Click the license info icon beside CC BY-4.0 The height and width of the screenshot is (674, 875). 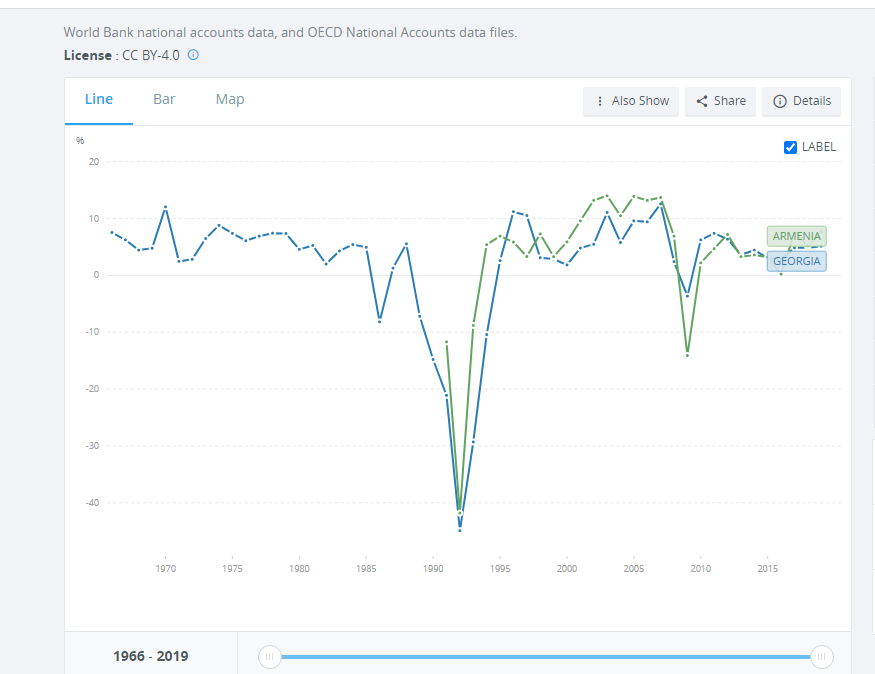[x=194, y=55]
